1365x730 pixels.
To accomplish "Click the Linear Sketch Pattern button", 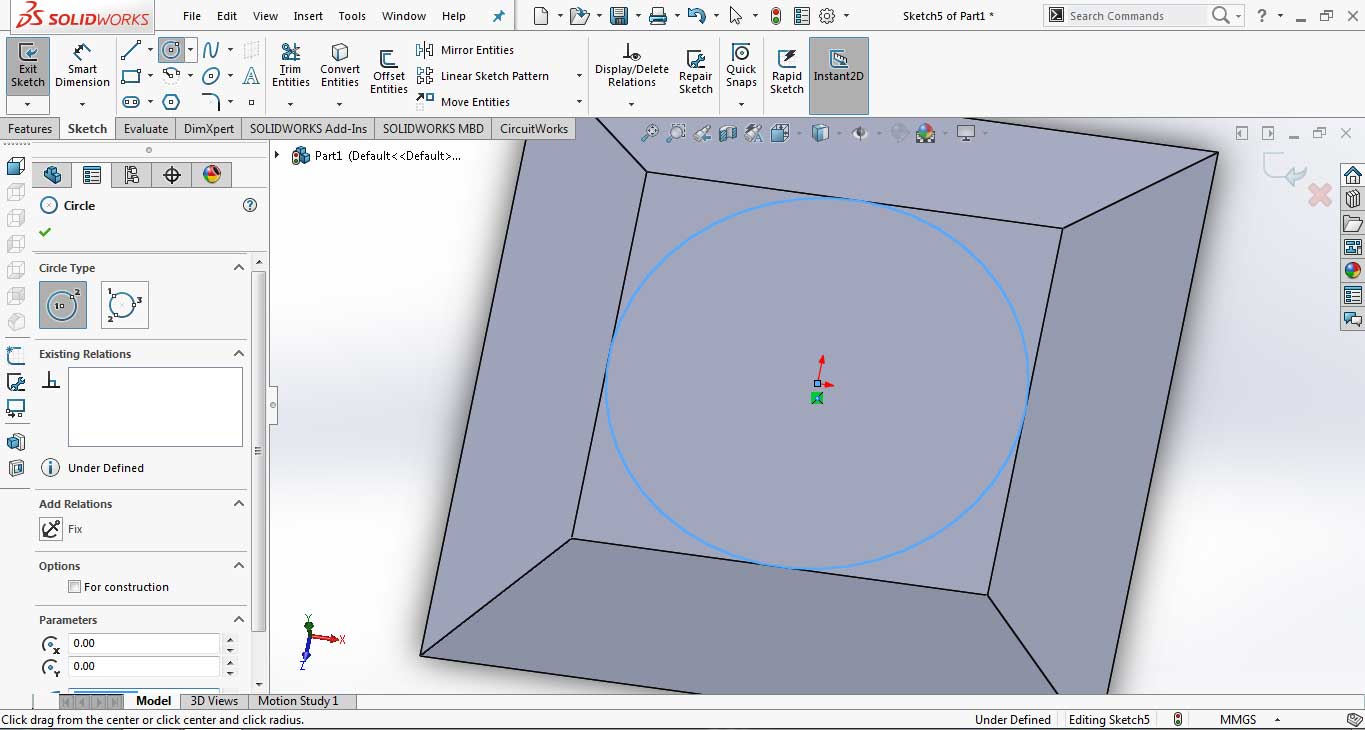I will click(x=482, y=76).
